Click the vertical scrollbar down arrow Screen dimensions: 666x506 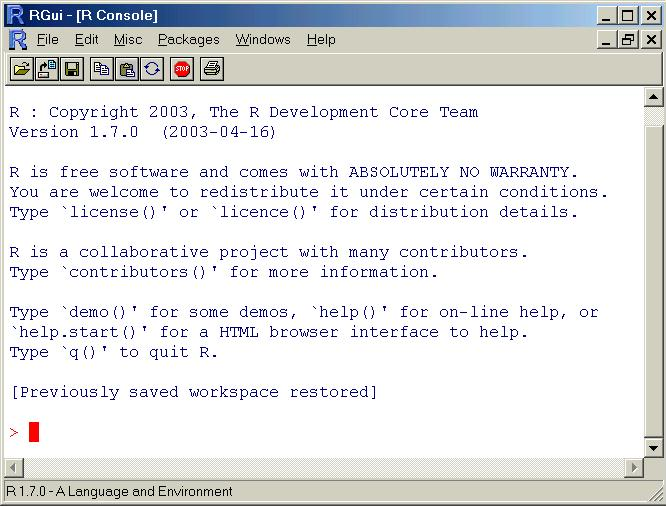(653, 447)
